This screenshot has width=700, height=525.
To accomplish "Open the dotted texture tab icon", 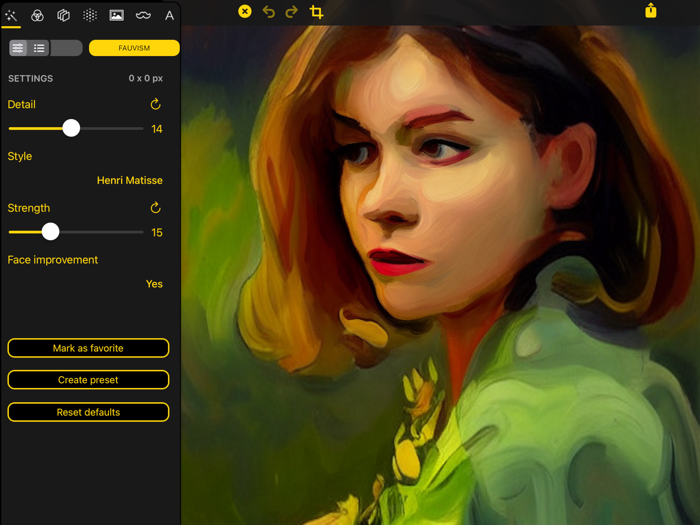I will tap(90, 16).
